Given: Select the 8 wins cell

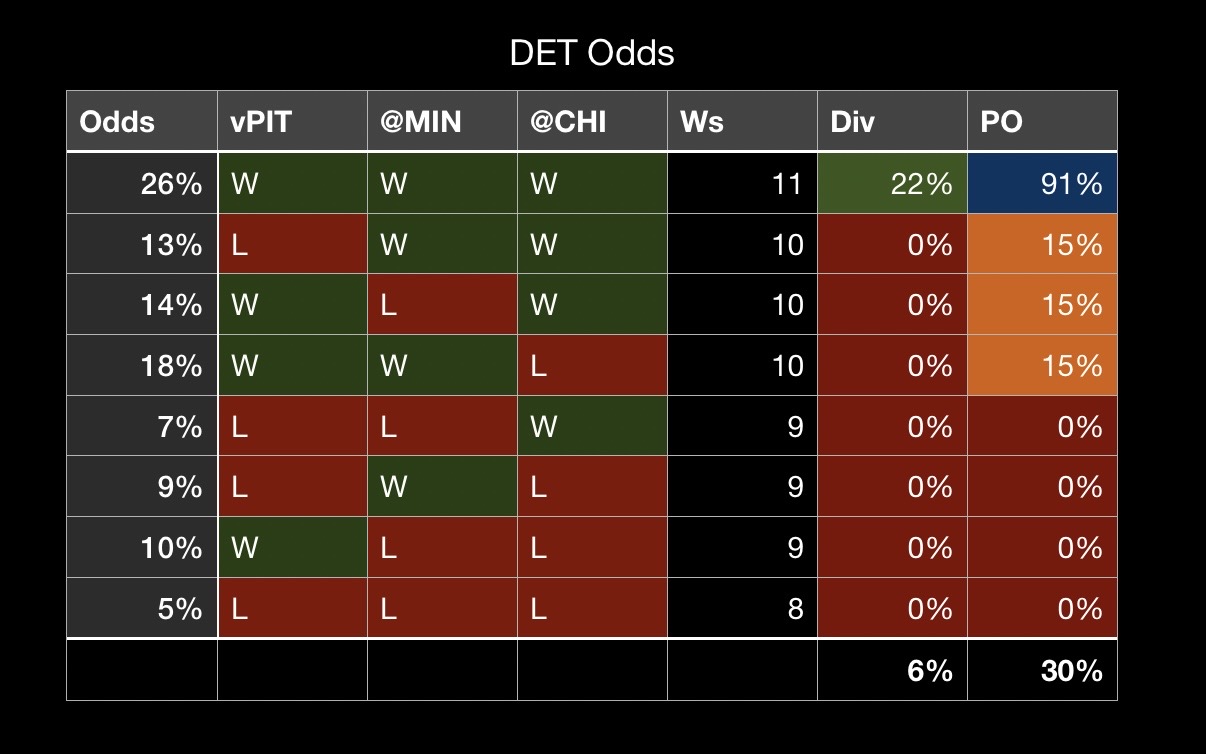Looking at the screenshot, I should tap(742, 608).
